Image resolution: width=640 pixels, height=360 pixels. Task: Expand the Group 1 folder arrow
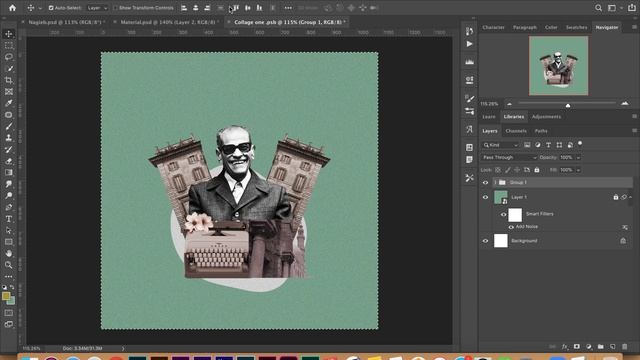495,182
